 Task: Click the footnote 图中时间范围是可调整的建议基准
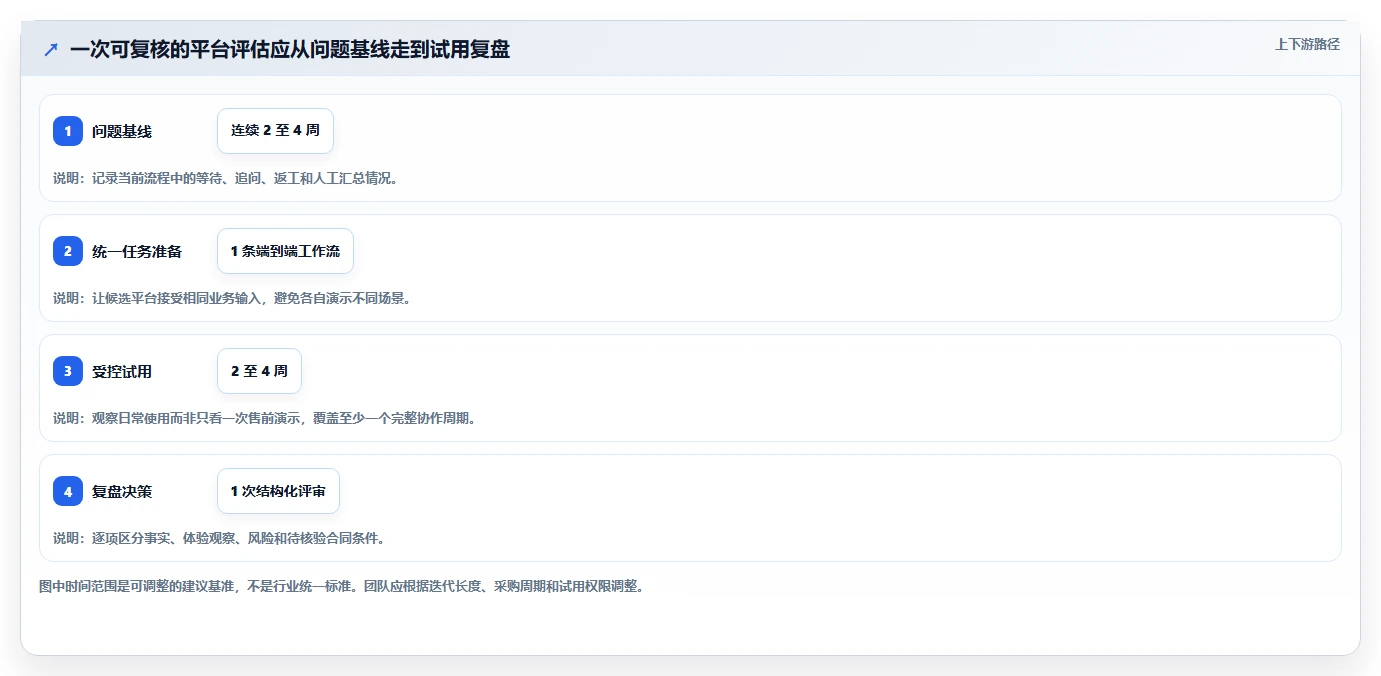click(342, 586)
